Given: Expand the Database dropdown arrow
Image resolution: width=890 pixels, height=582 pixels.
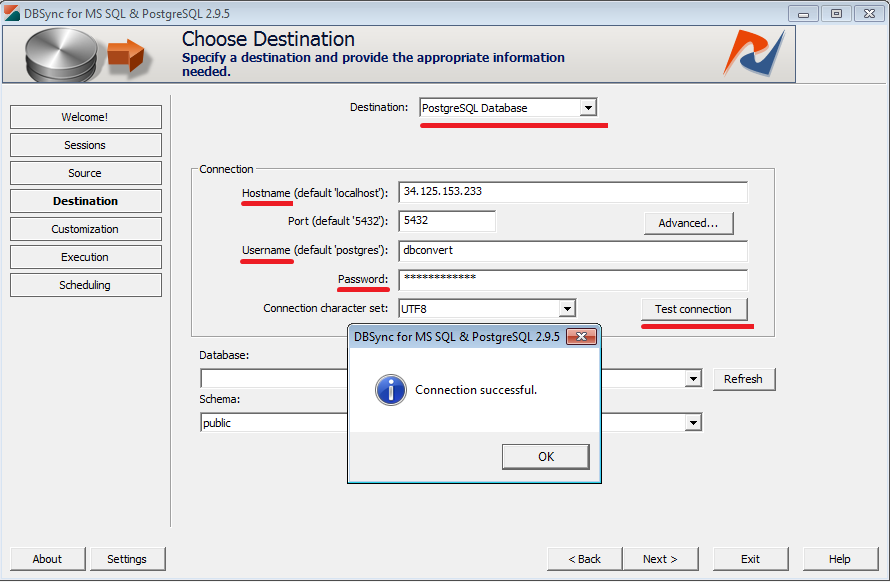Looking at the screenshot, I should click(x=693, y=379).
